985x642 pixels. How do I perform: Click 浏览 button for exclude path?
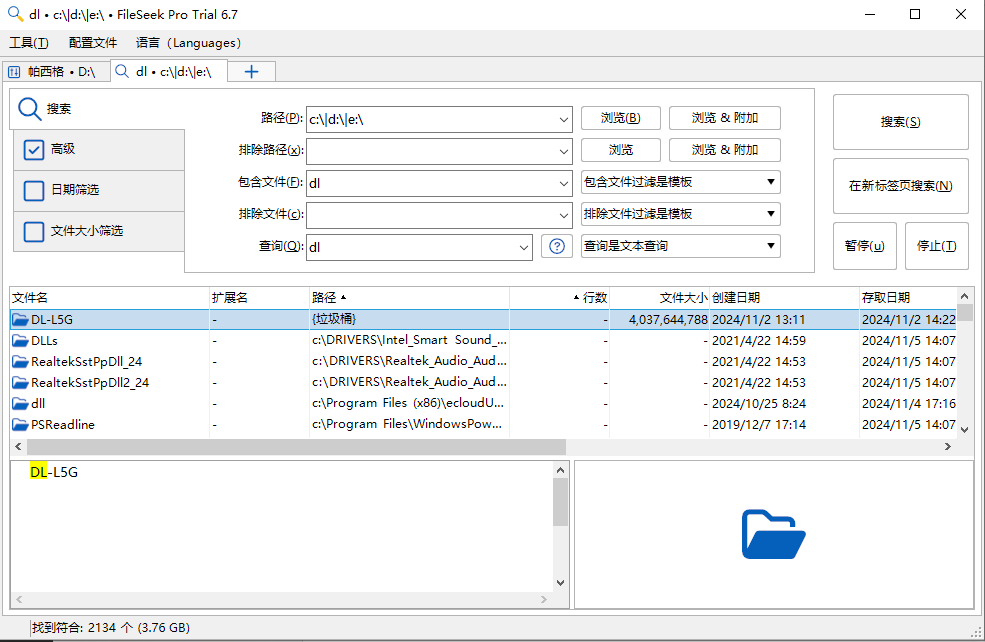621,150
